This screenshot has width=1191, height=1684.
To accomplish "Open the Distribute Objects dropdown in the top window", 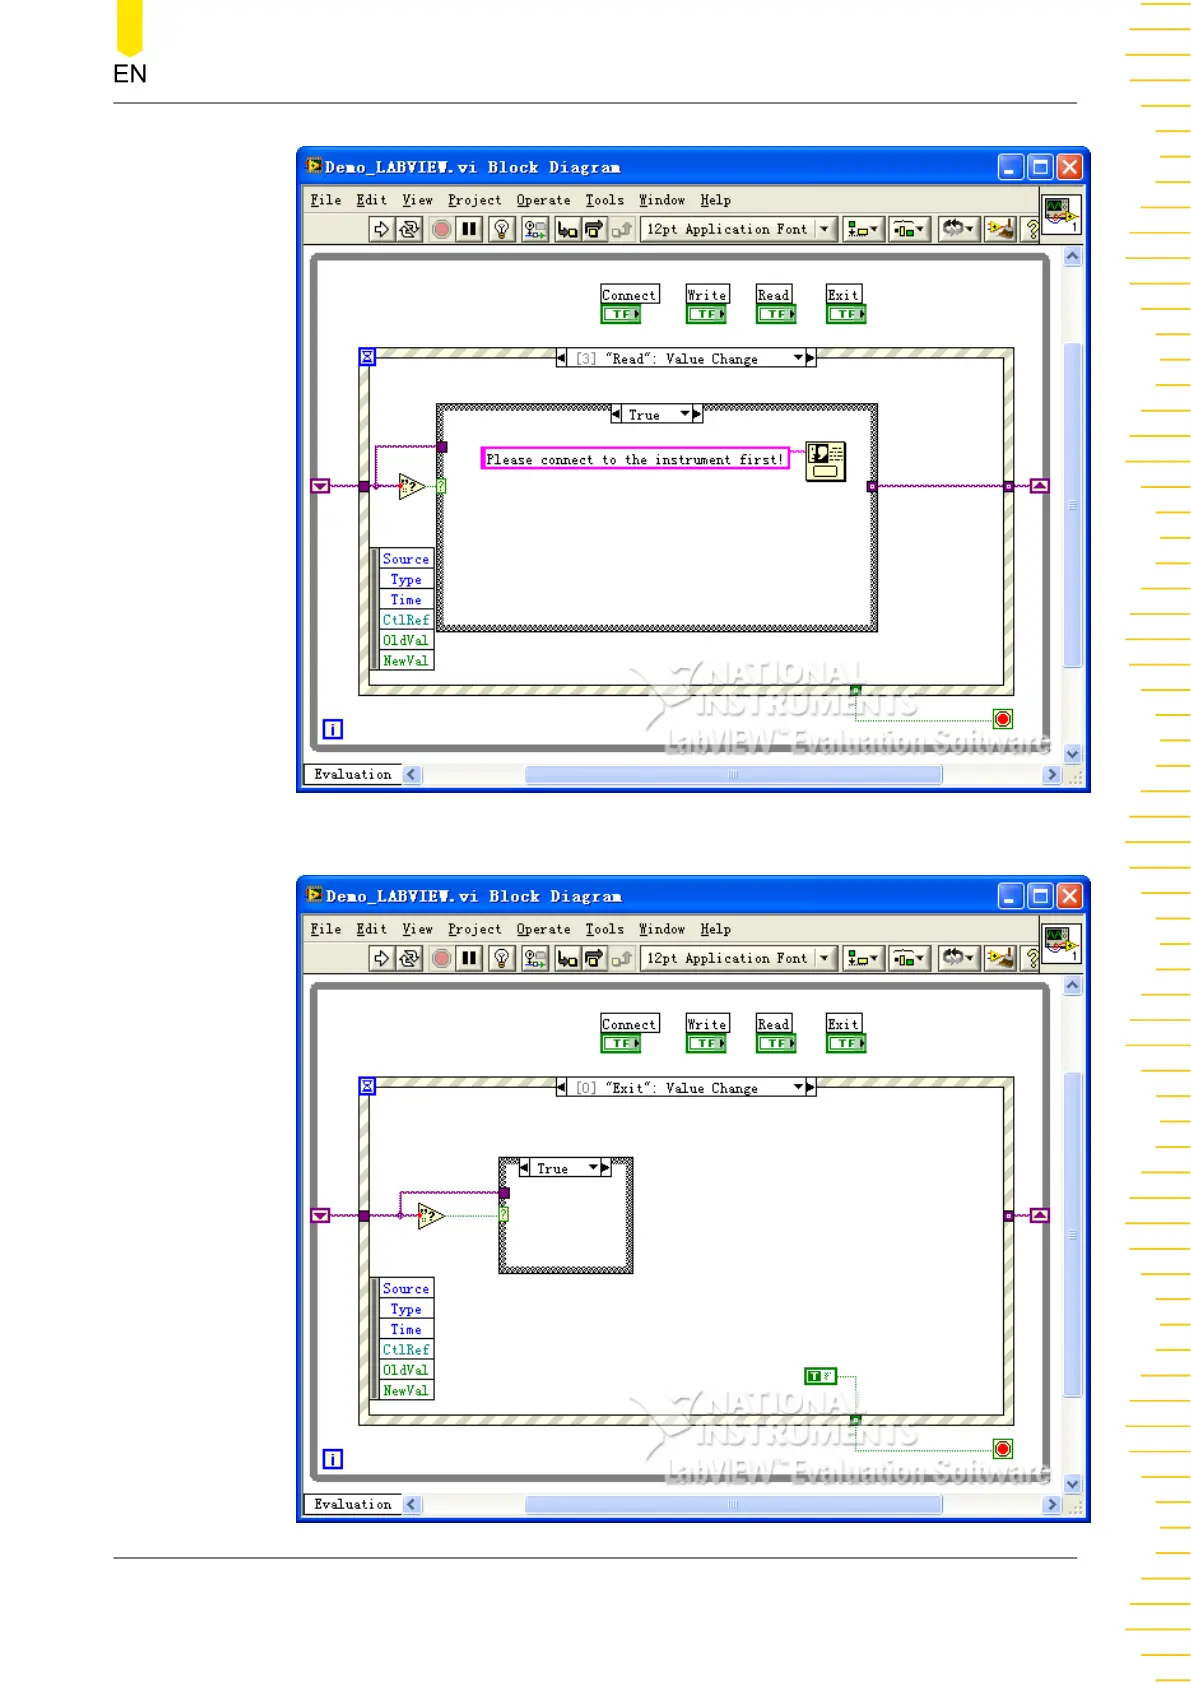I will click(x=908, y=229).
